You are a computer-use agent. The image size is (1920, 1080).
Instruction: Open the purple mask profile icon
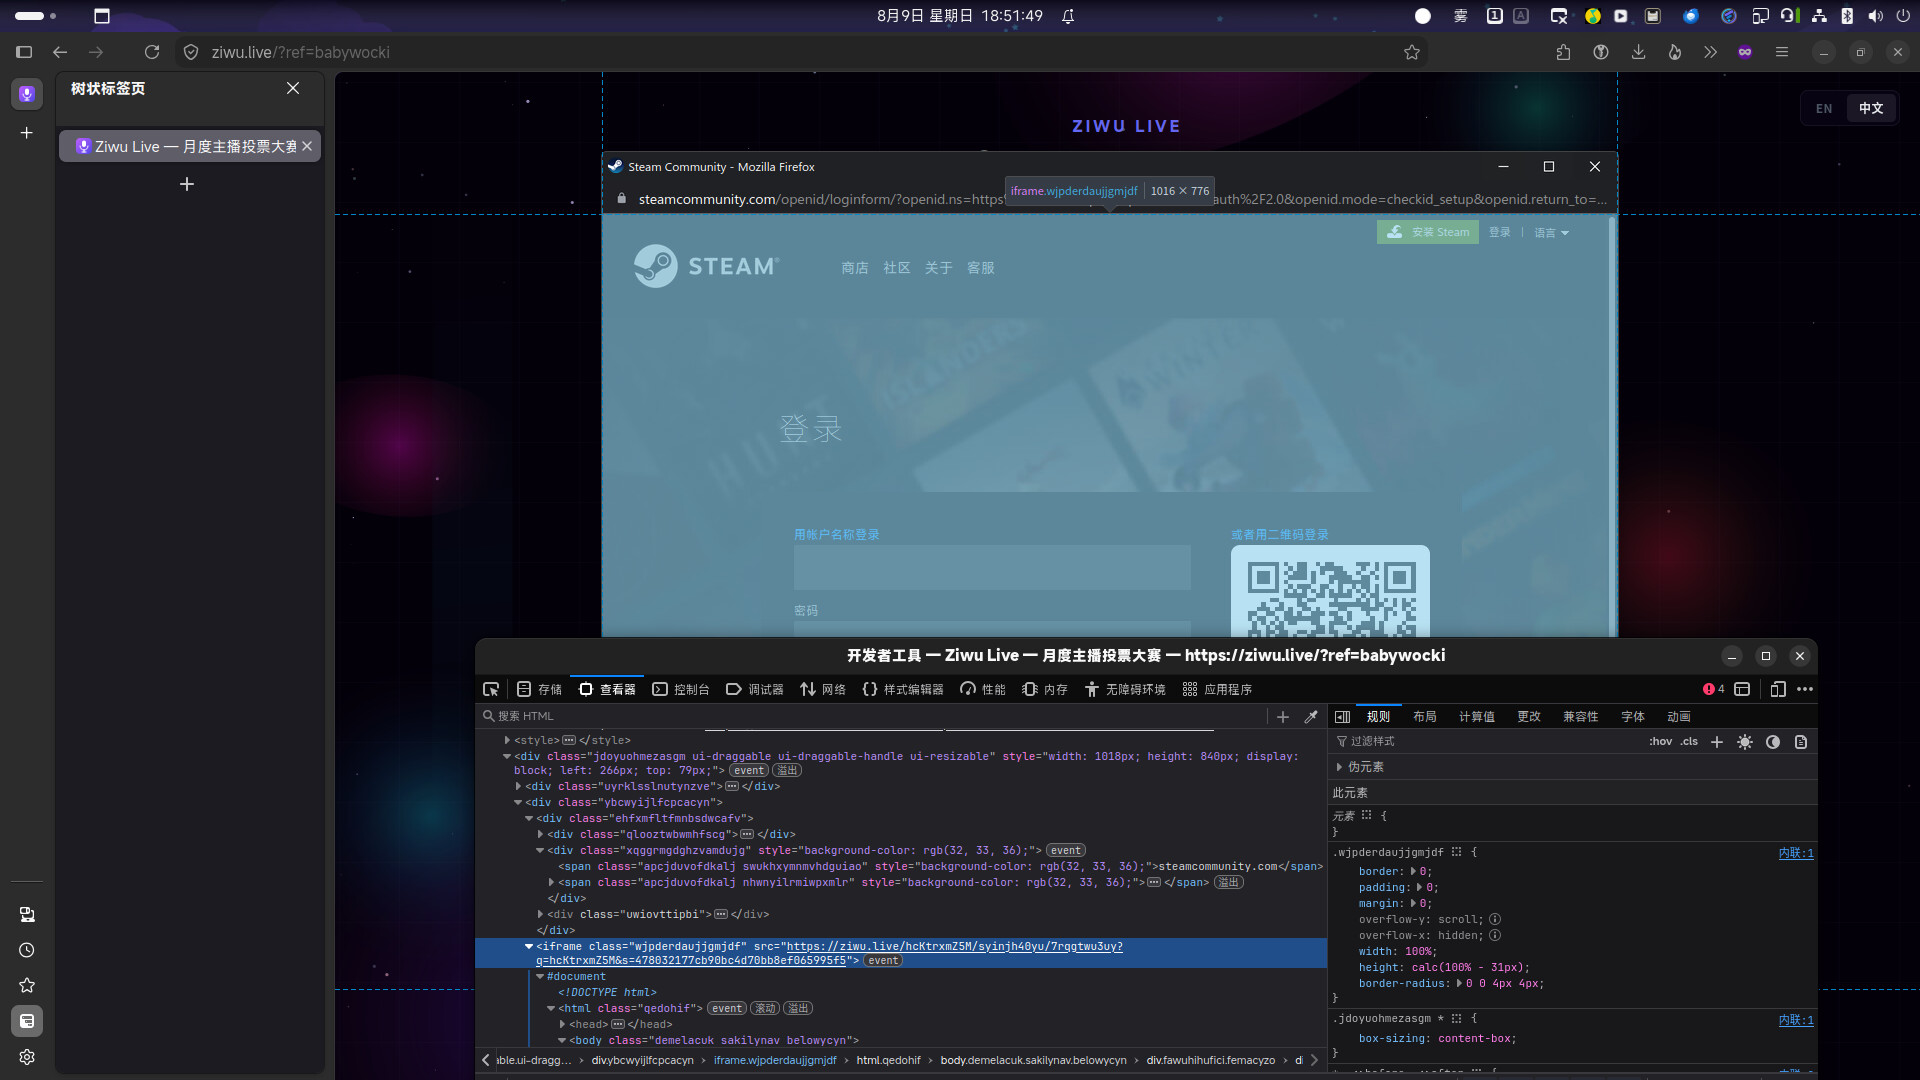(1745, 52)
